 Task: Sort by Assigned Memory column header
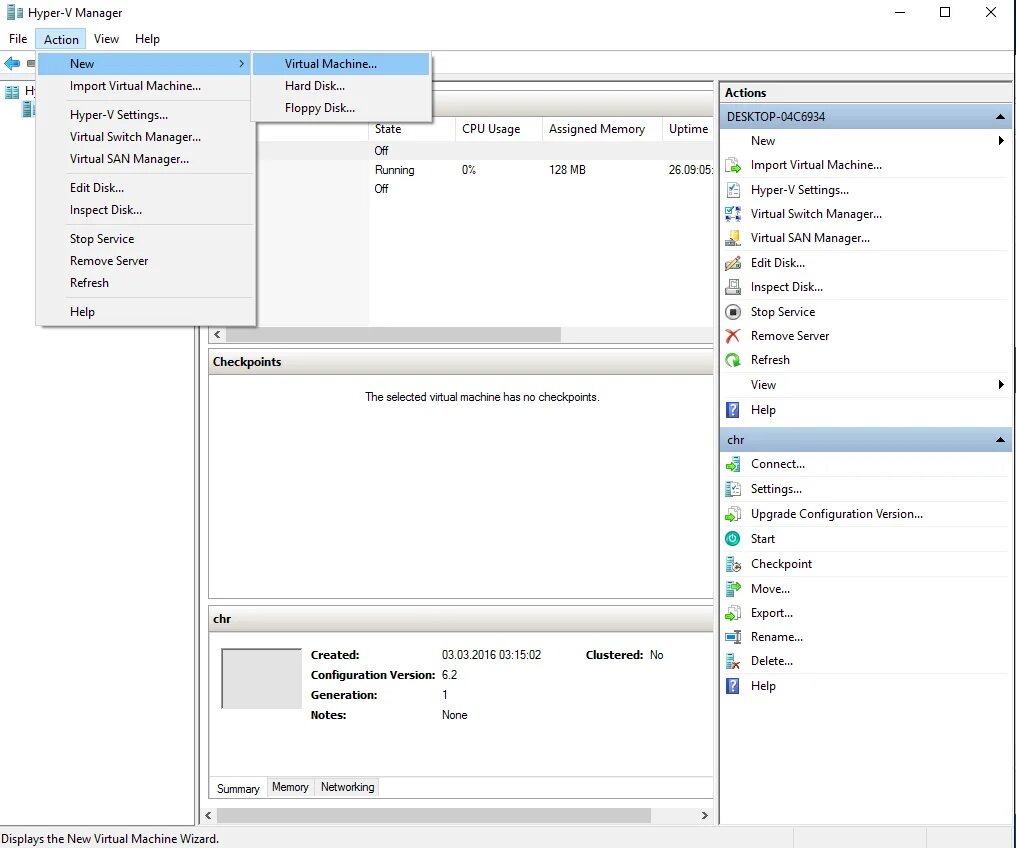pos(603,129)
